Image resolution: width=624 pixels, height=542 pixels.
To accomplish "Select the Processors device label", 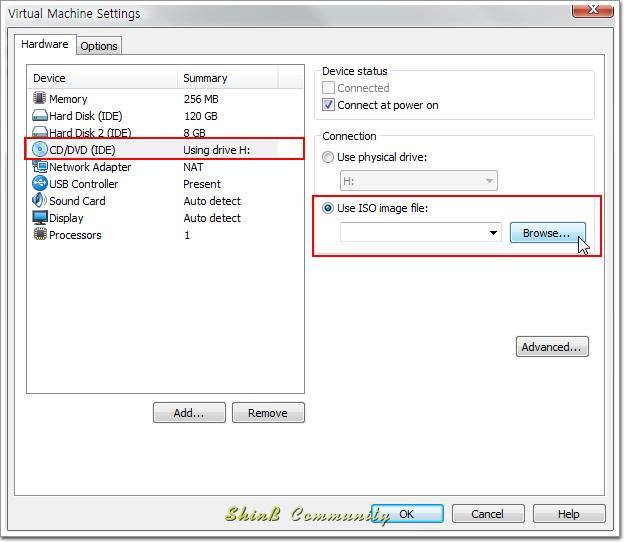I will (x=75, y=235).
